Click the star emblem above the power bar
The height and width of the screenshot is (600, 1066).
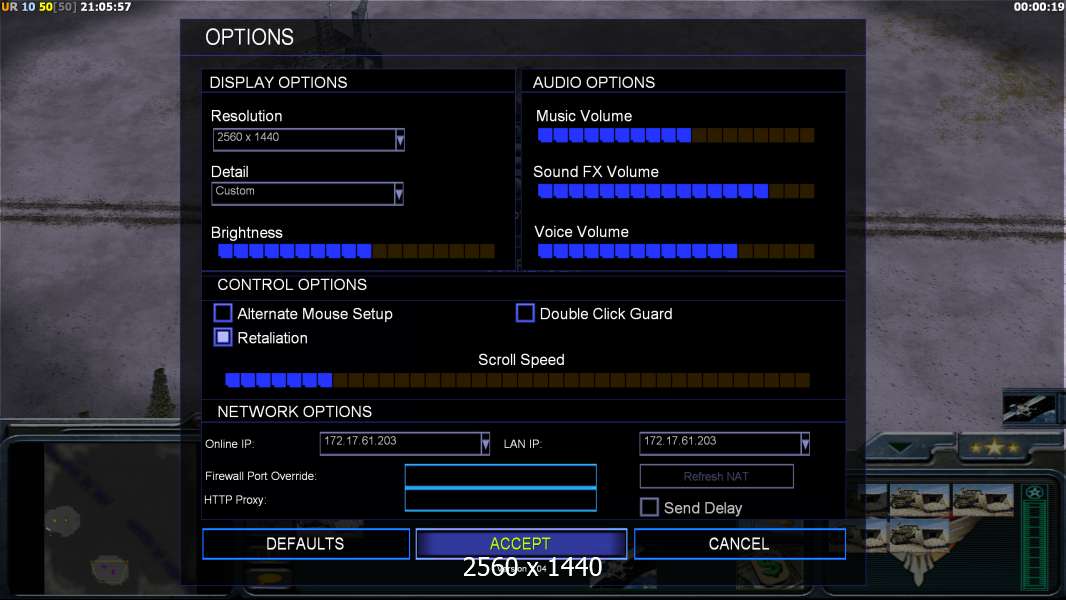click(x=1035, y=493)
